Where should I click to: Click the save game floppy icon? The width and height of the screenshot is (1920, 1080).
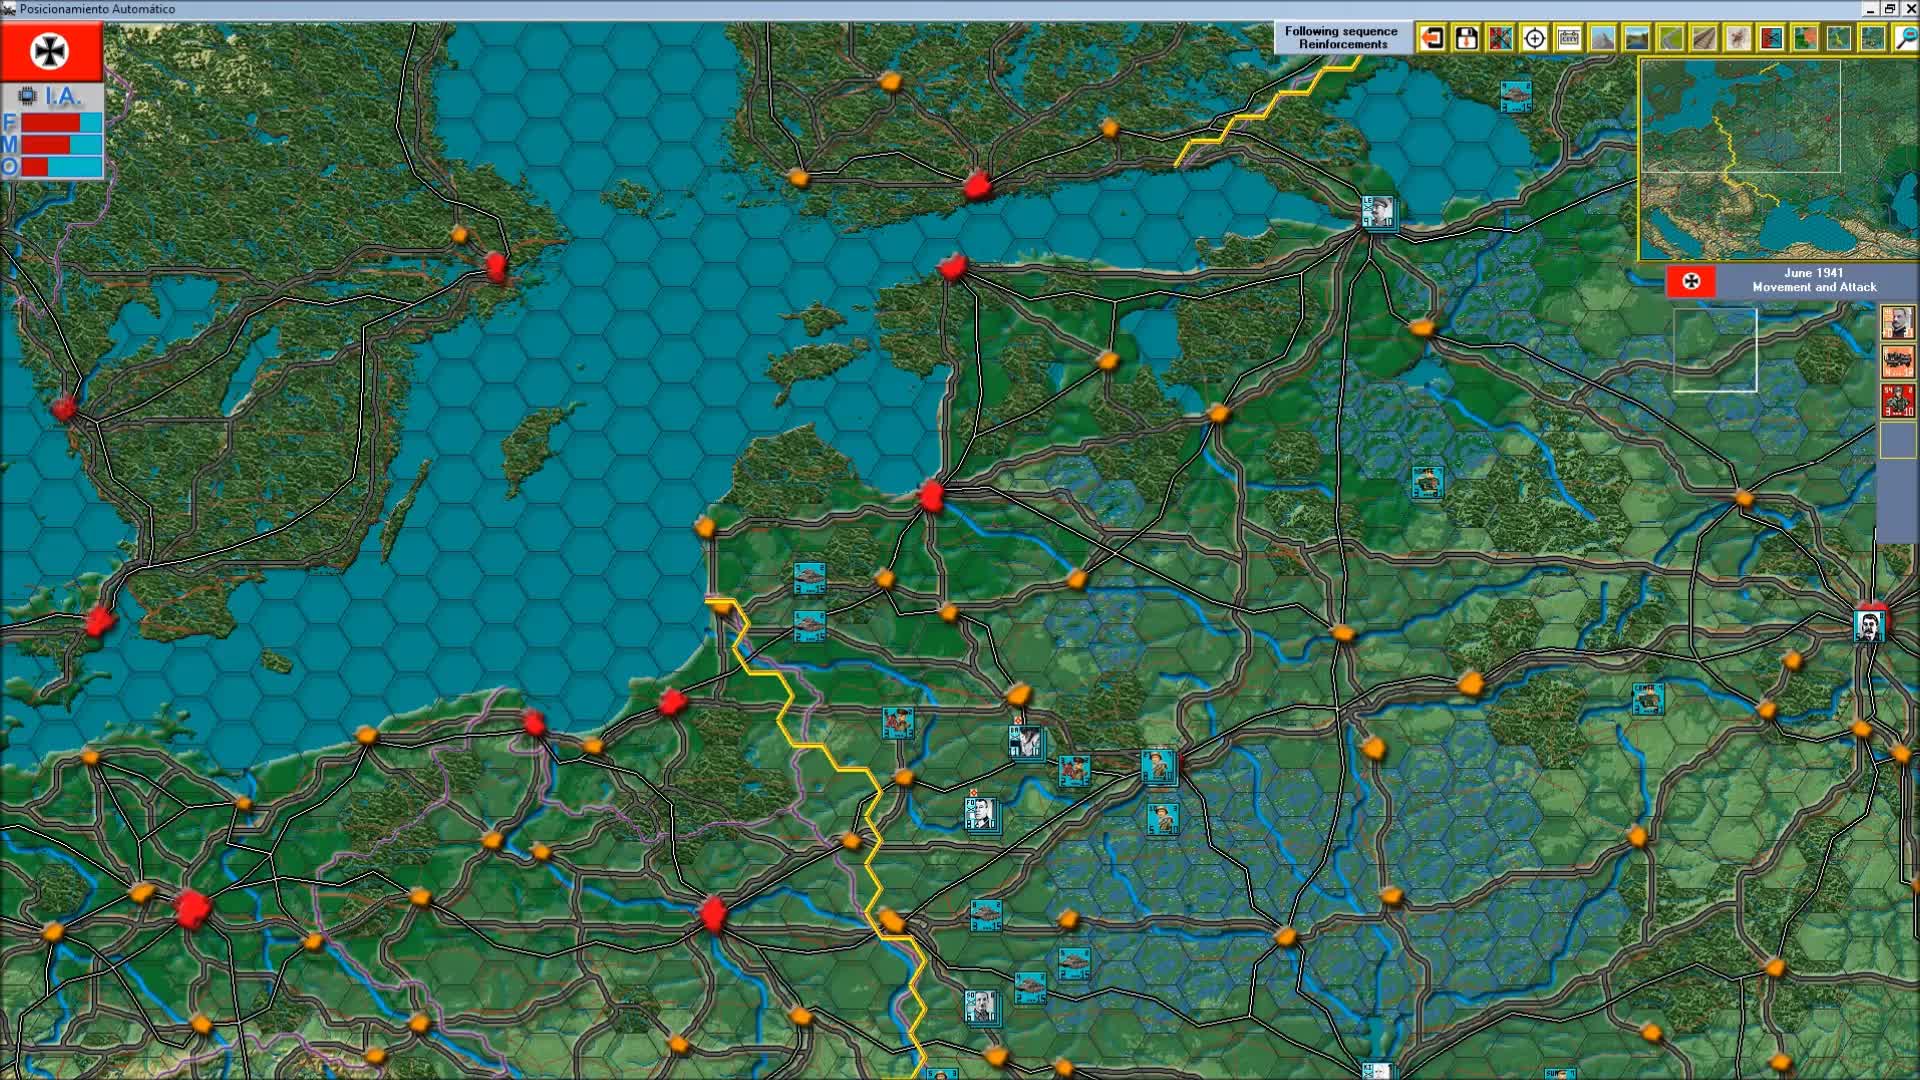click(x=1466, y=39)
